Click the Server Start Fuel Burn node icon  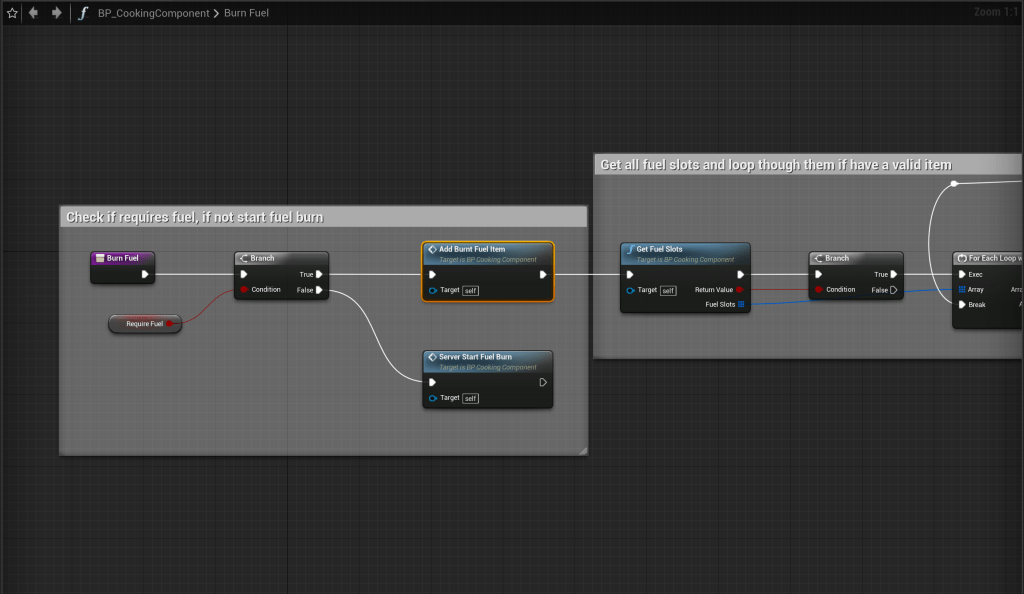pyautogui.click(x=432, y=357)
